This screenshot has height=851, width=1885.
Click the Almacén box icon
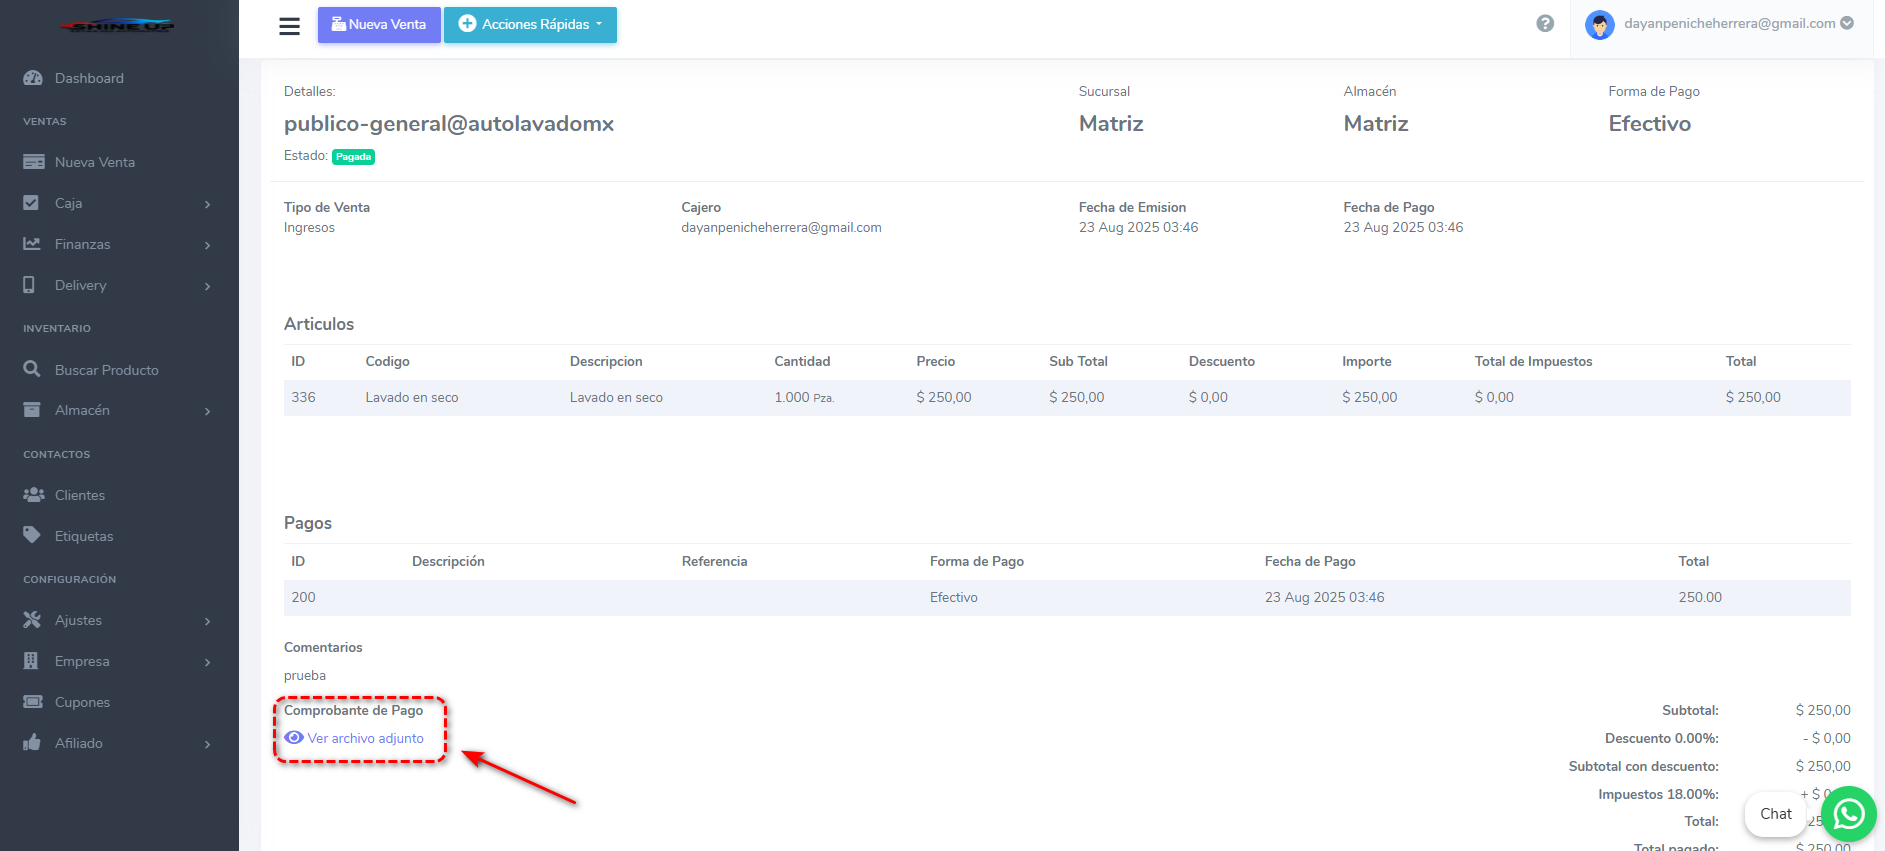pyautogui.click(x=32, y=410)
